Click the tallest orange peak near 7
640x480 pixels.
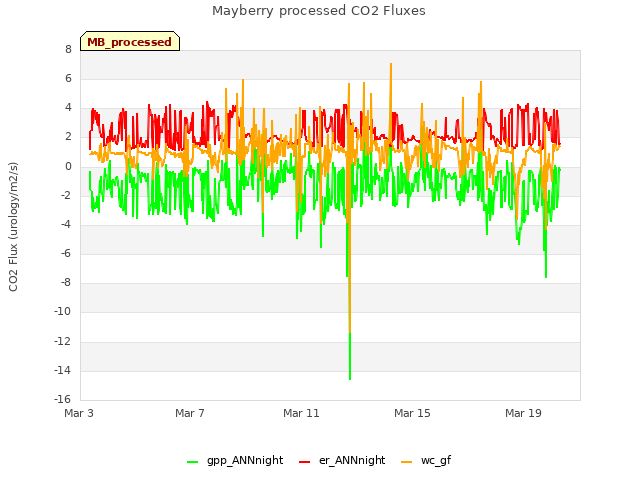[391, 65]
